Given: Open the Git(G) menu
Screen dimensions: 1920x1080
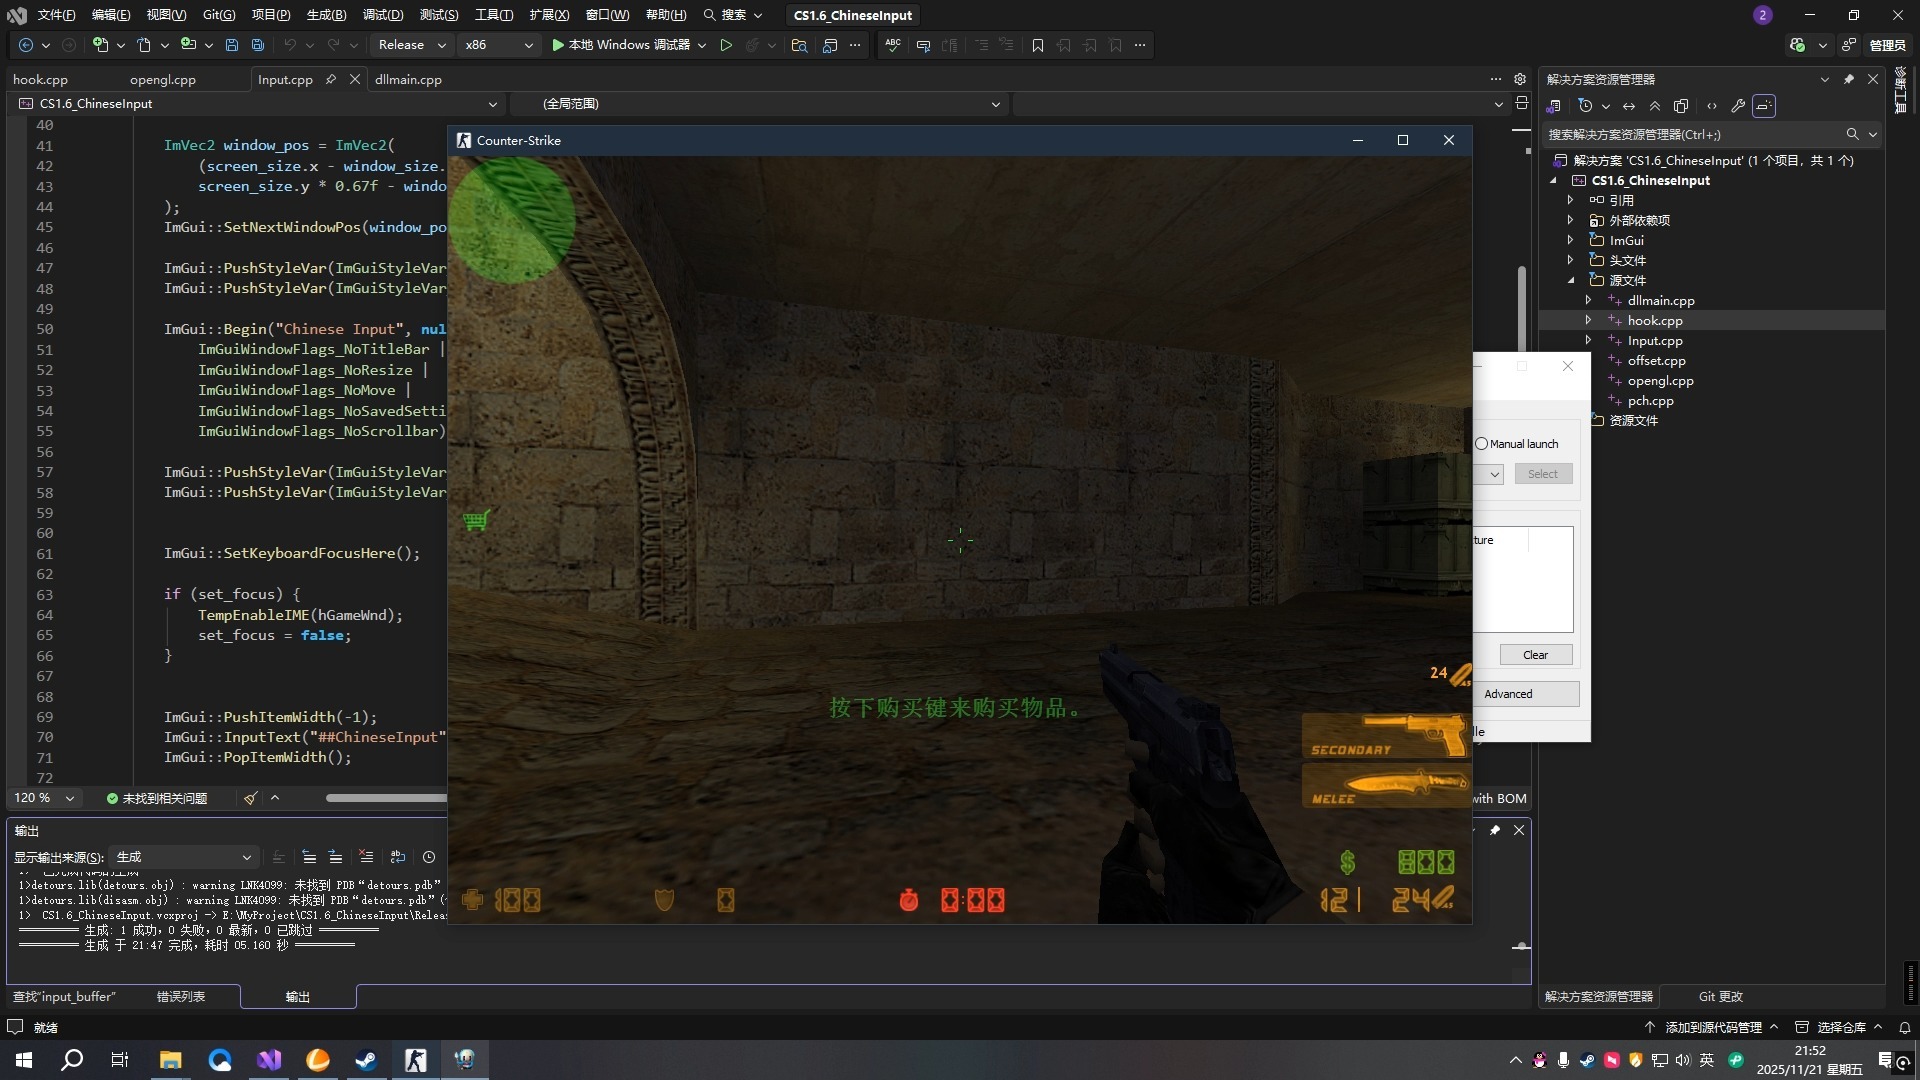Looking at the screenshot, I should click(219, 15).
